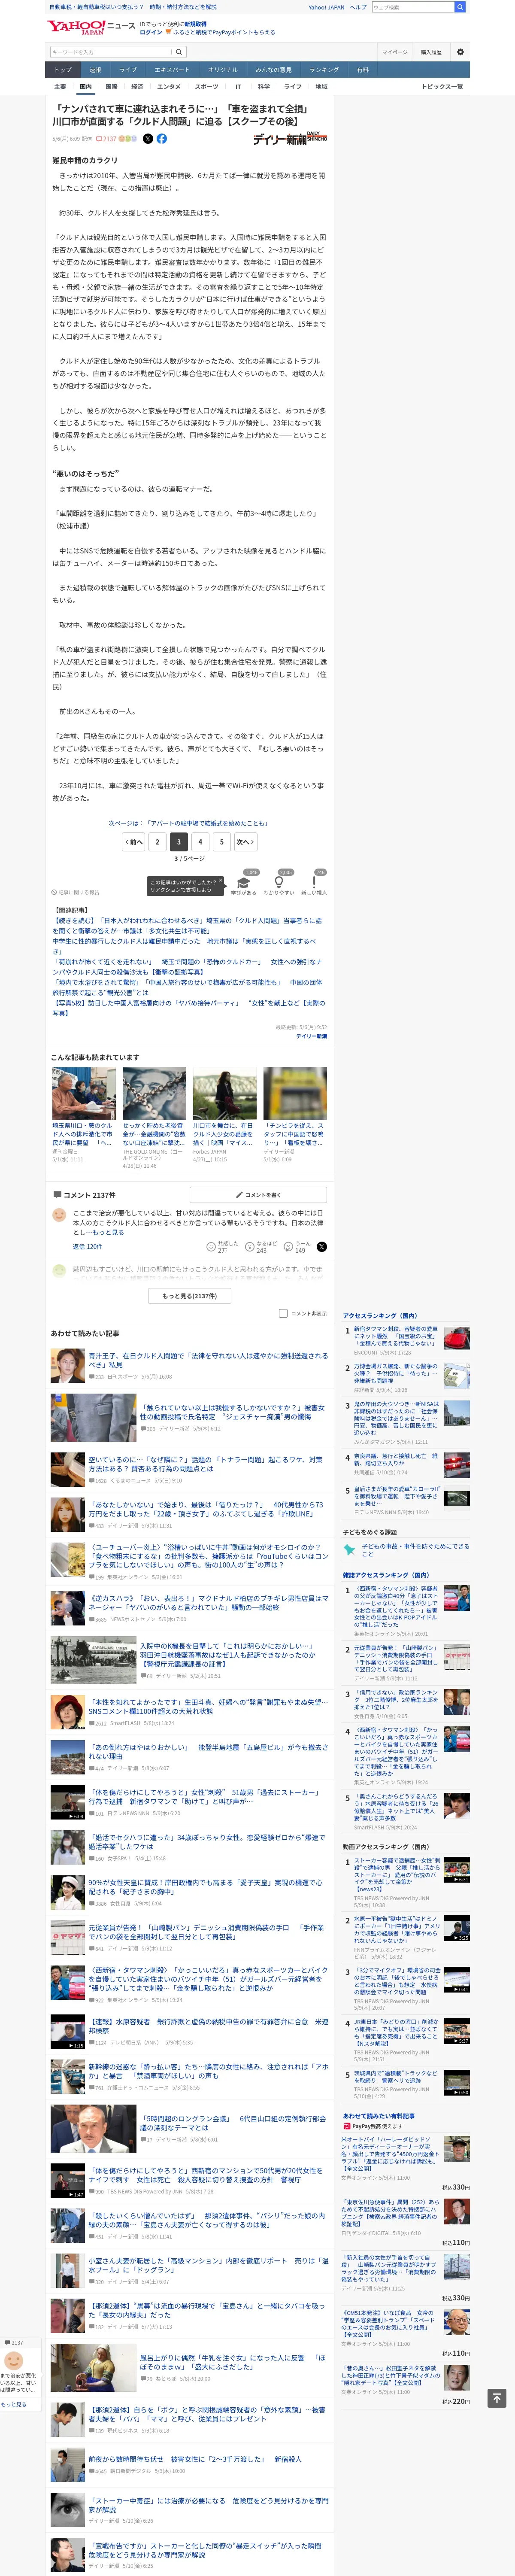515x2576 pixels.
Task: Share article on Facebook
Action: (162, 139)
